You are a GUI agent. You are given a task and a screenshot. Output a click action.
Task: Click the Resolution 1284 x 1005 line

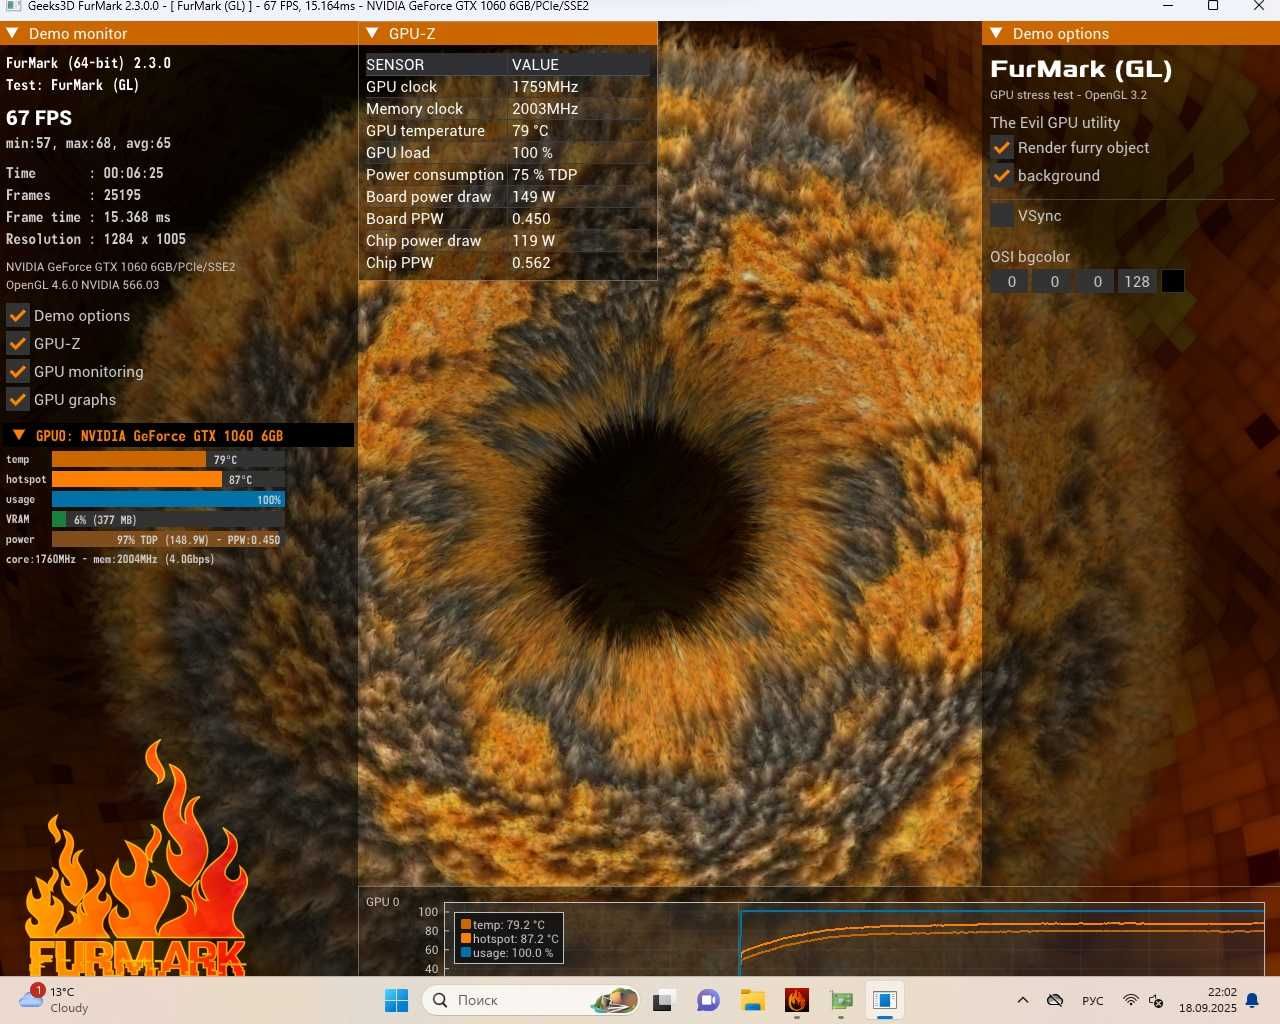point(96,240)
